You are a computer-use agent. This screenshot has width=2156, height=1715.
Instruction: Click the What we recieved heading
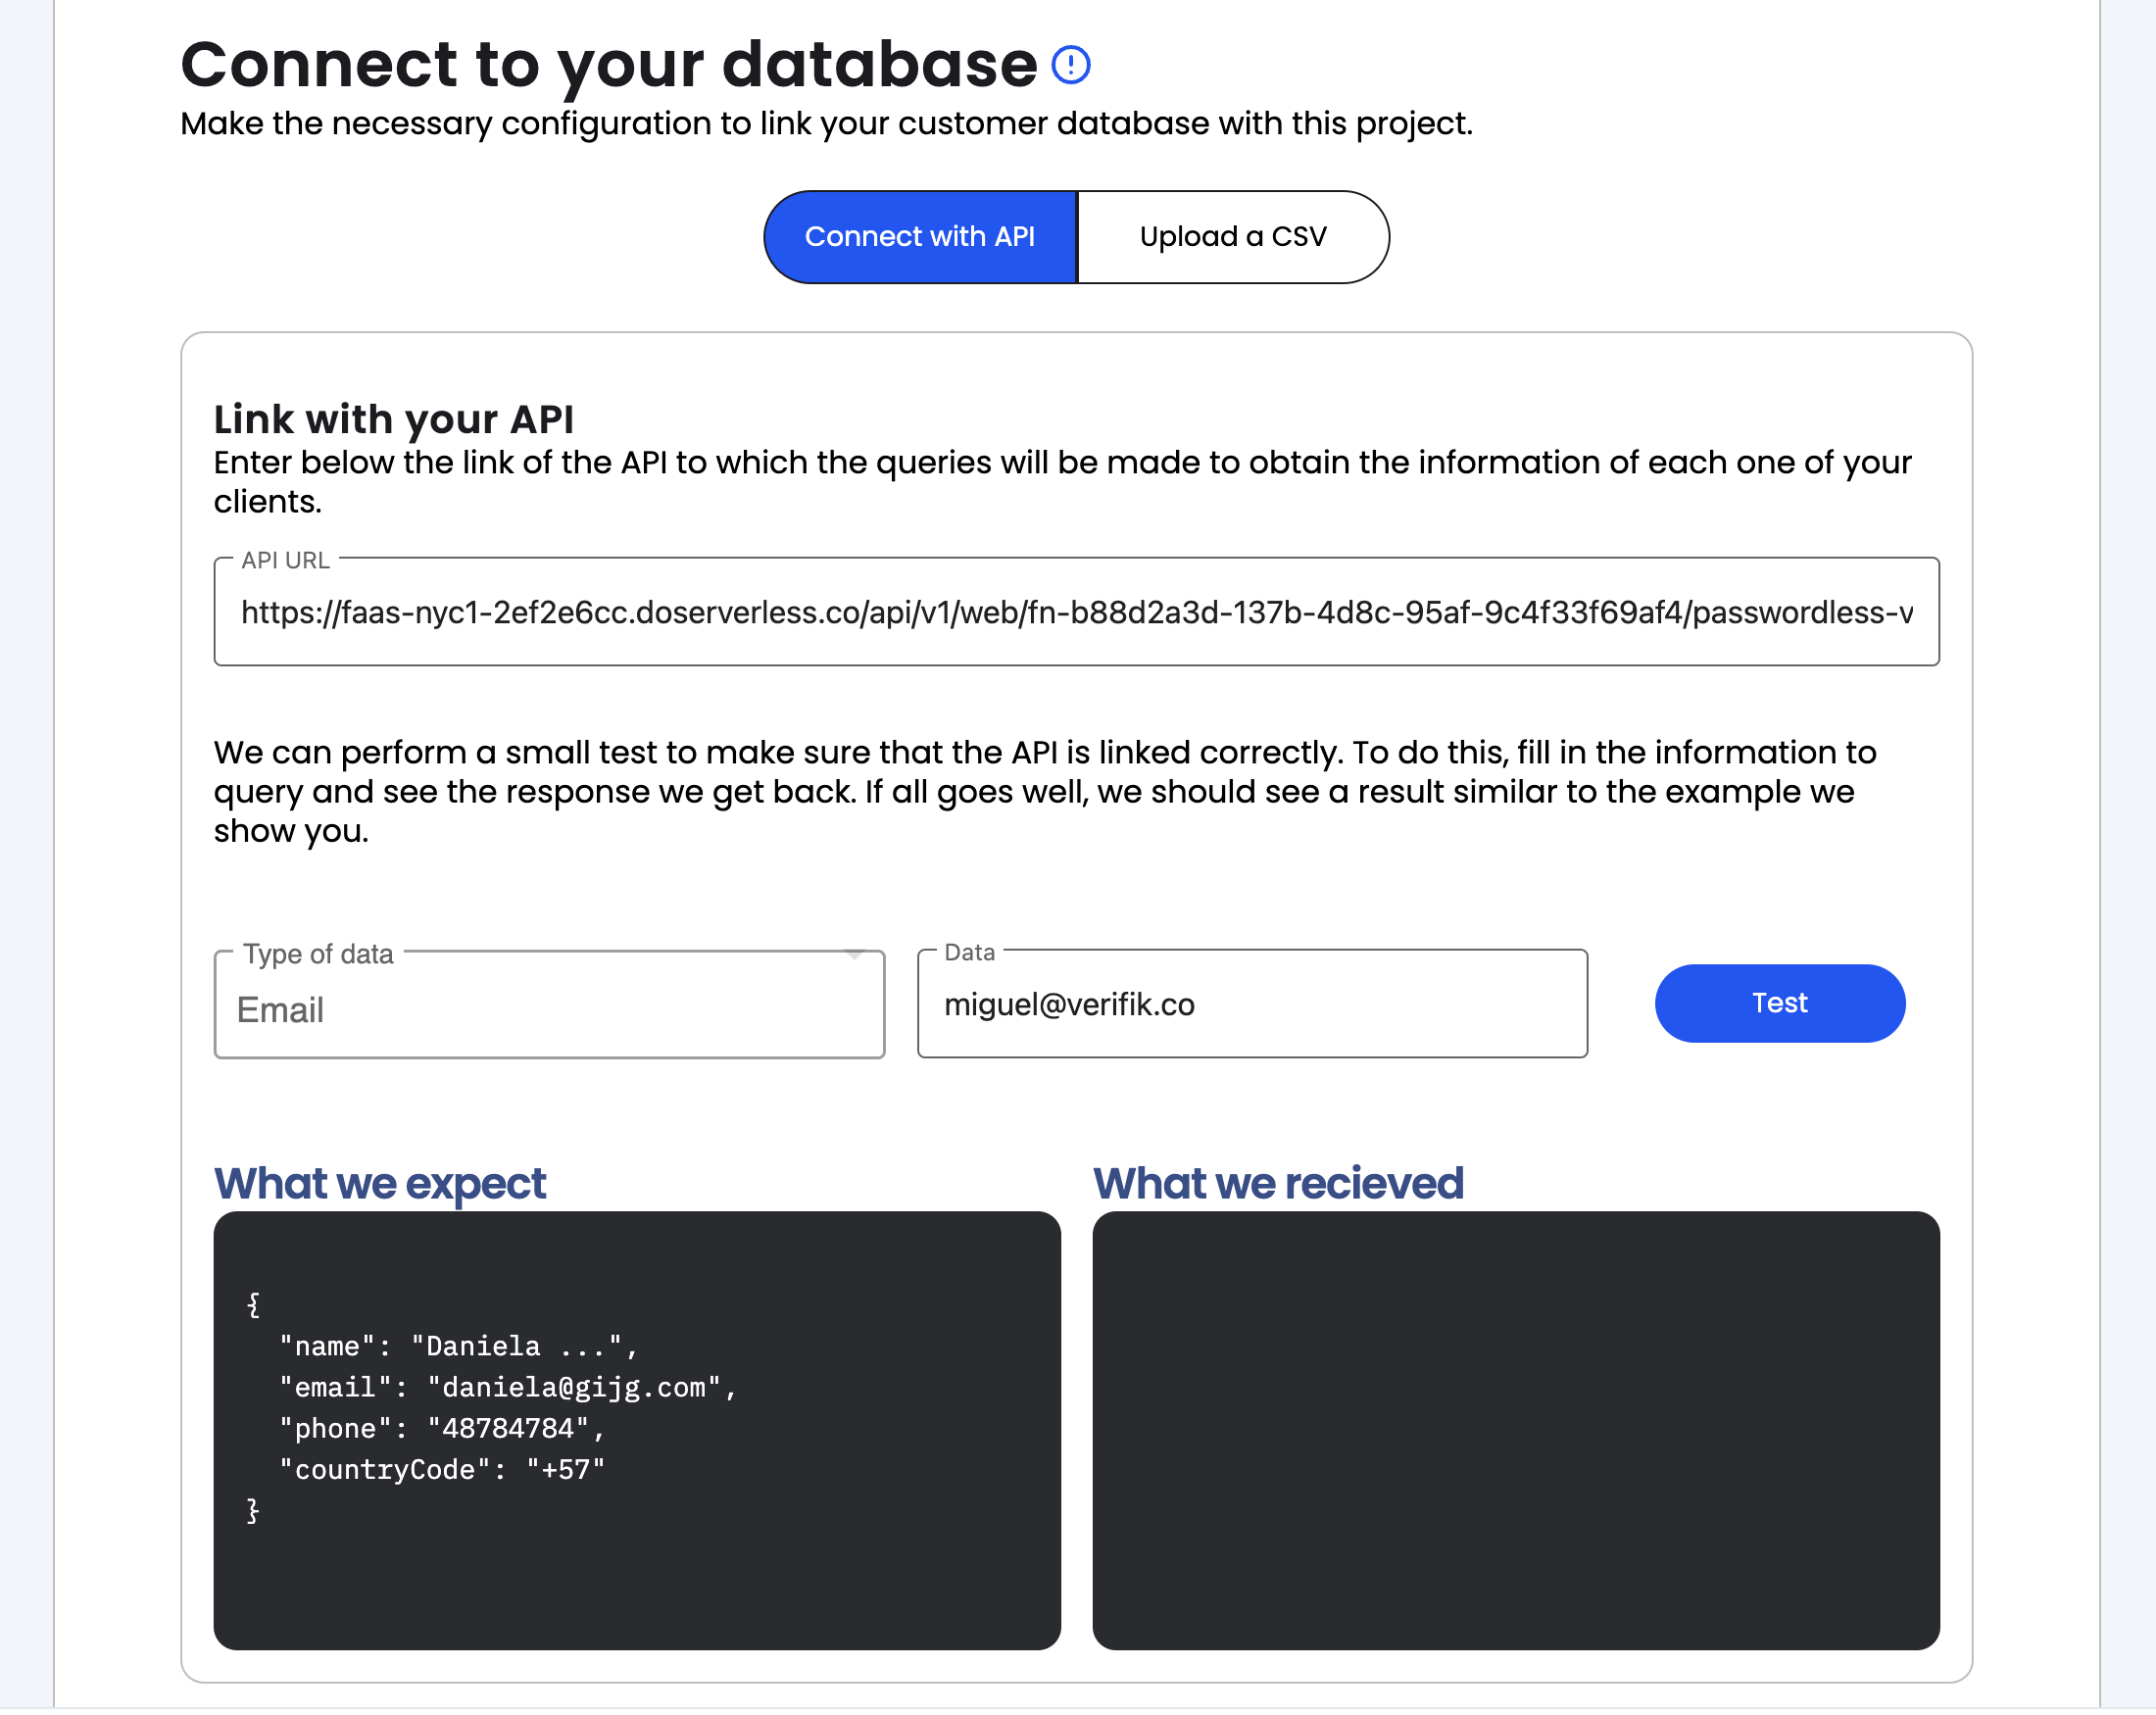click(1277, 1183)
